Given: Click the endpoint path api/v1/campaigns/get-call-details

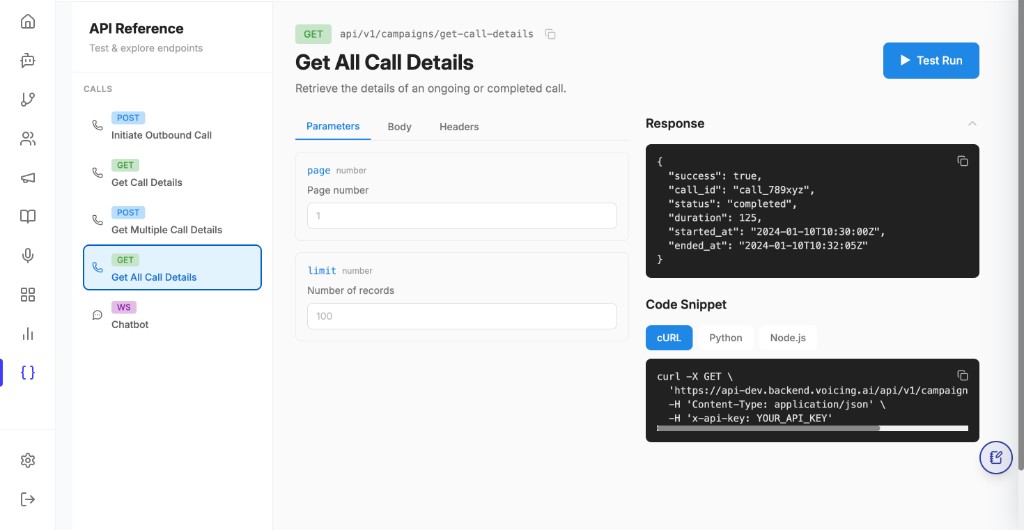Looking at the screenshot, I should click(x=436, y=34).
